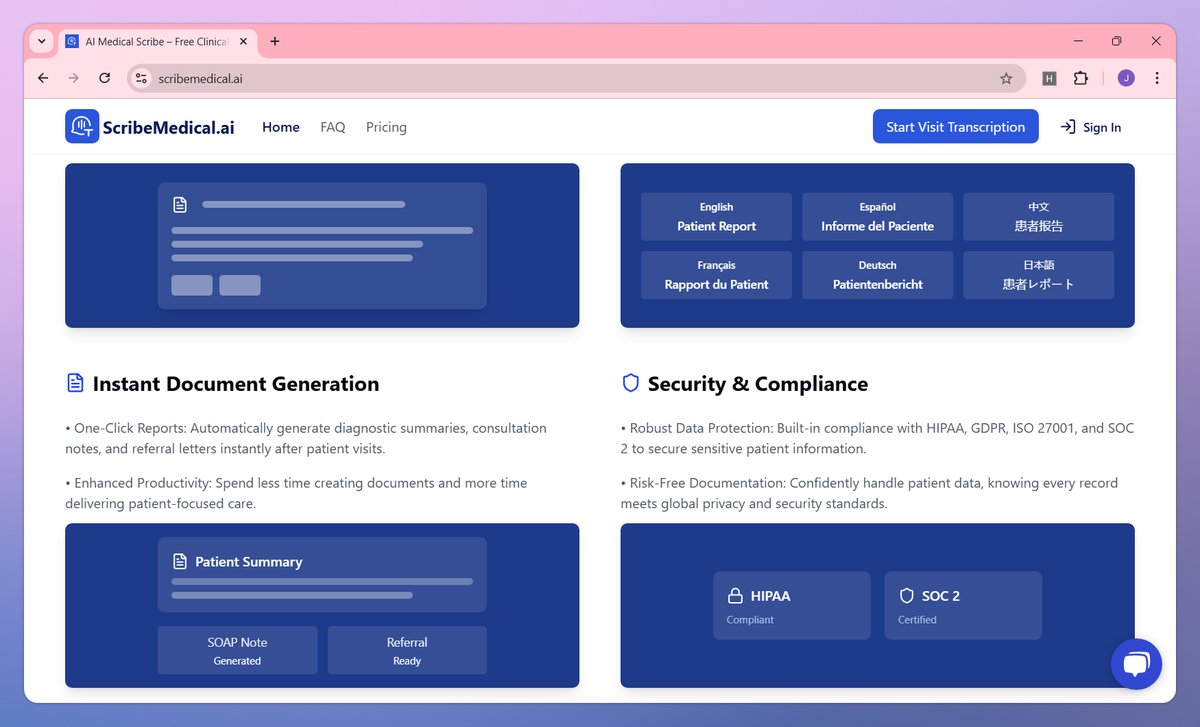Select the Pricing nav item

point(386,127)
